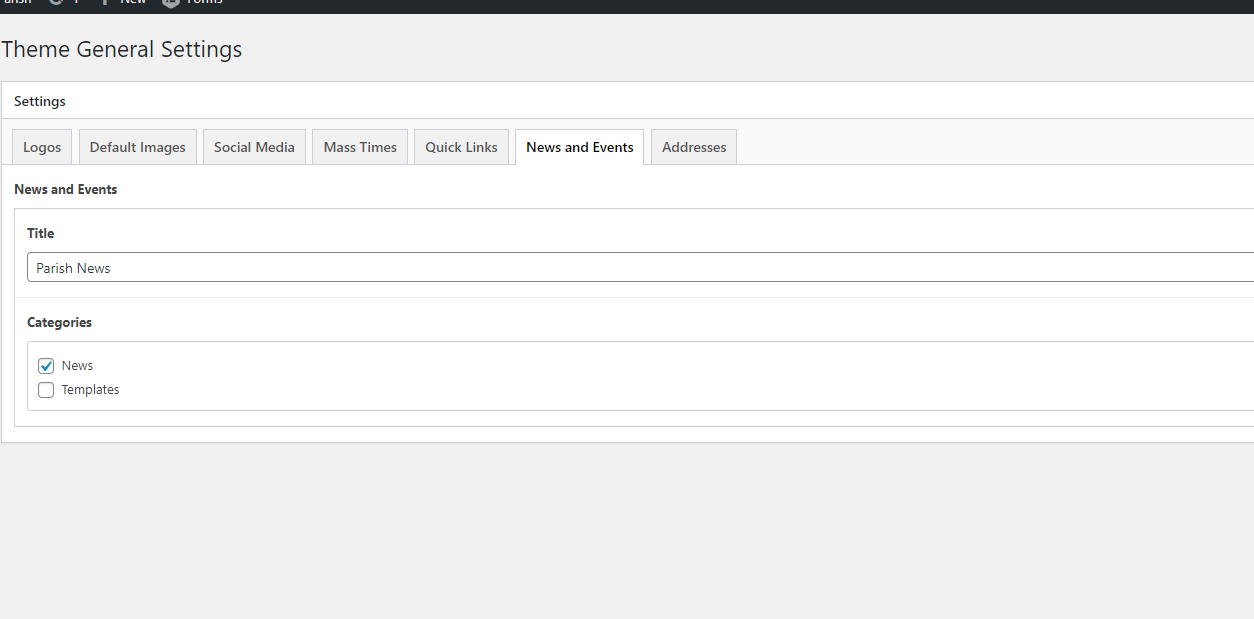The height and width of the screenshot is (619, 1254).
Task: Select the Social Media tab
Action: 254,147
